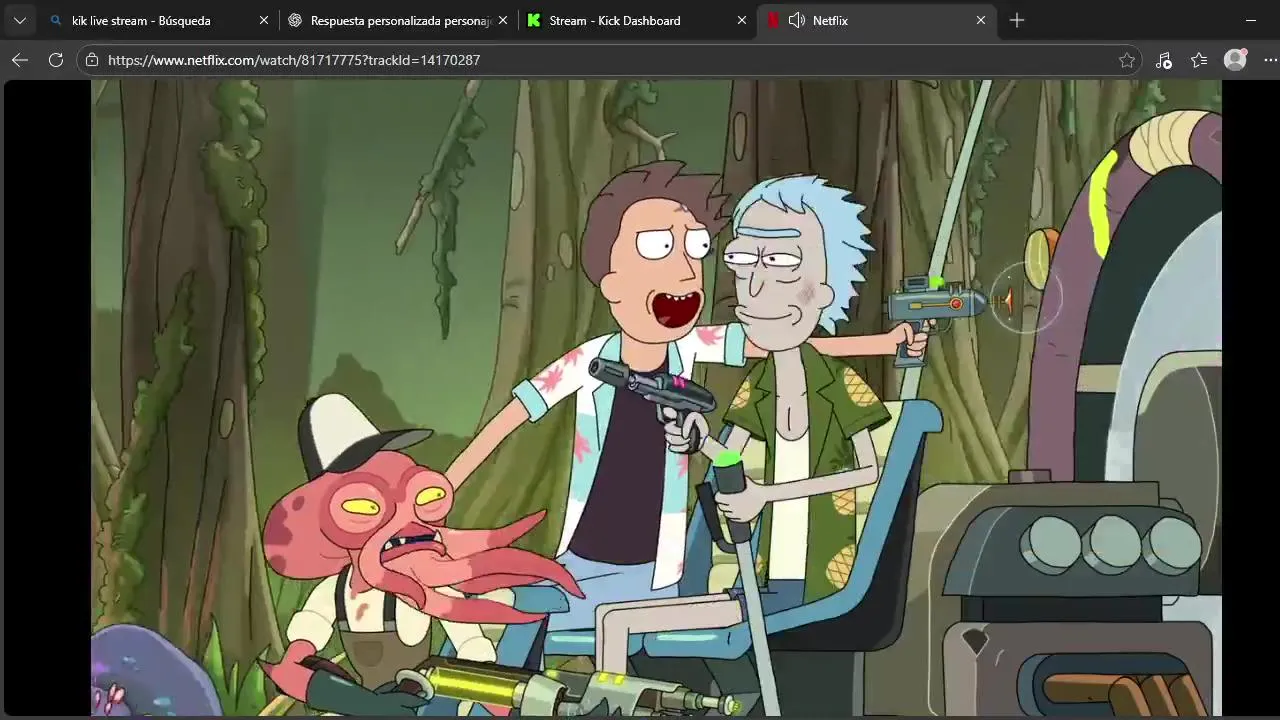Open the tab actions chevron menu

(19, 20)
